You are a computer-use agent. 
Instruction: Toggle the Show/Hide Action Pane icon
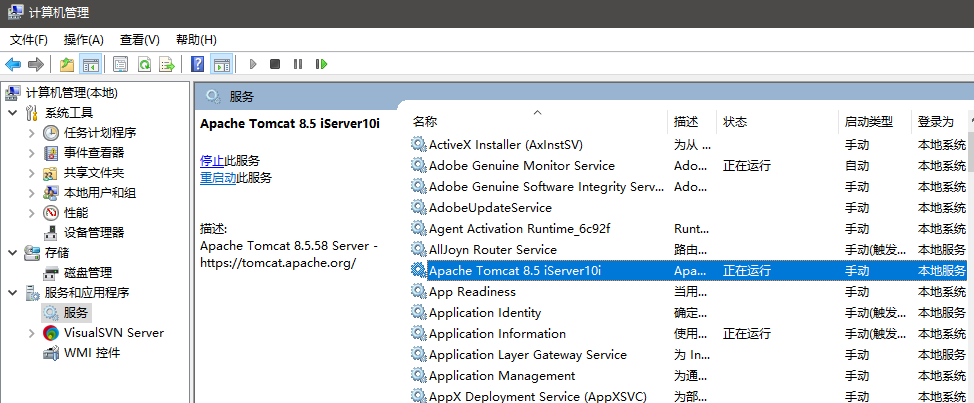click(222, 64)
